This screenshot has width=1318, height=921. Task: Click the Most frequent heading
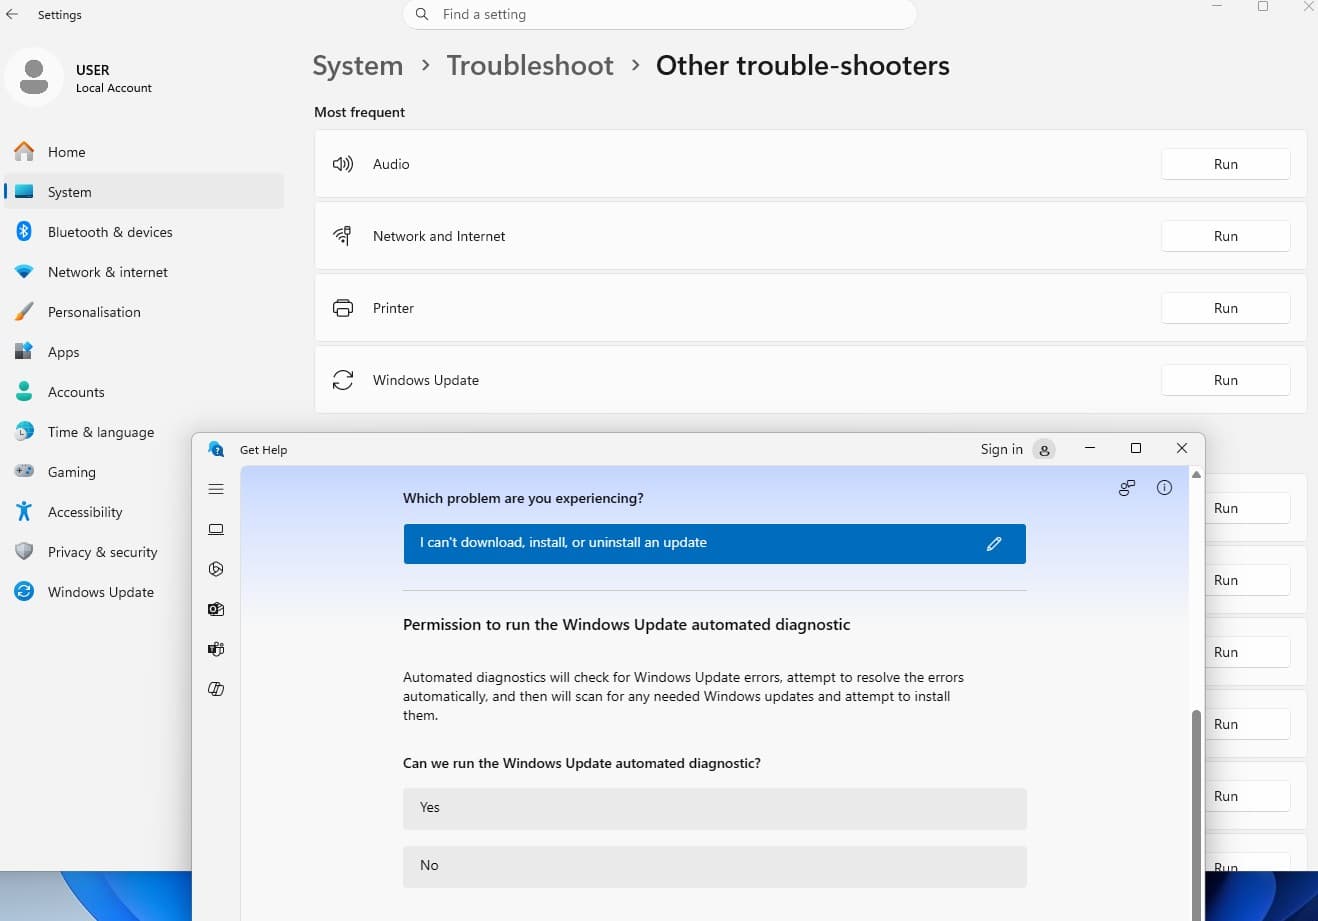tap(359, 112)
